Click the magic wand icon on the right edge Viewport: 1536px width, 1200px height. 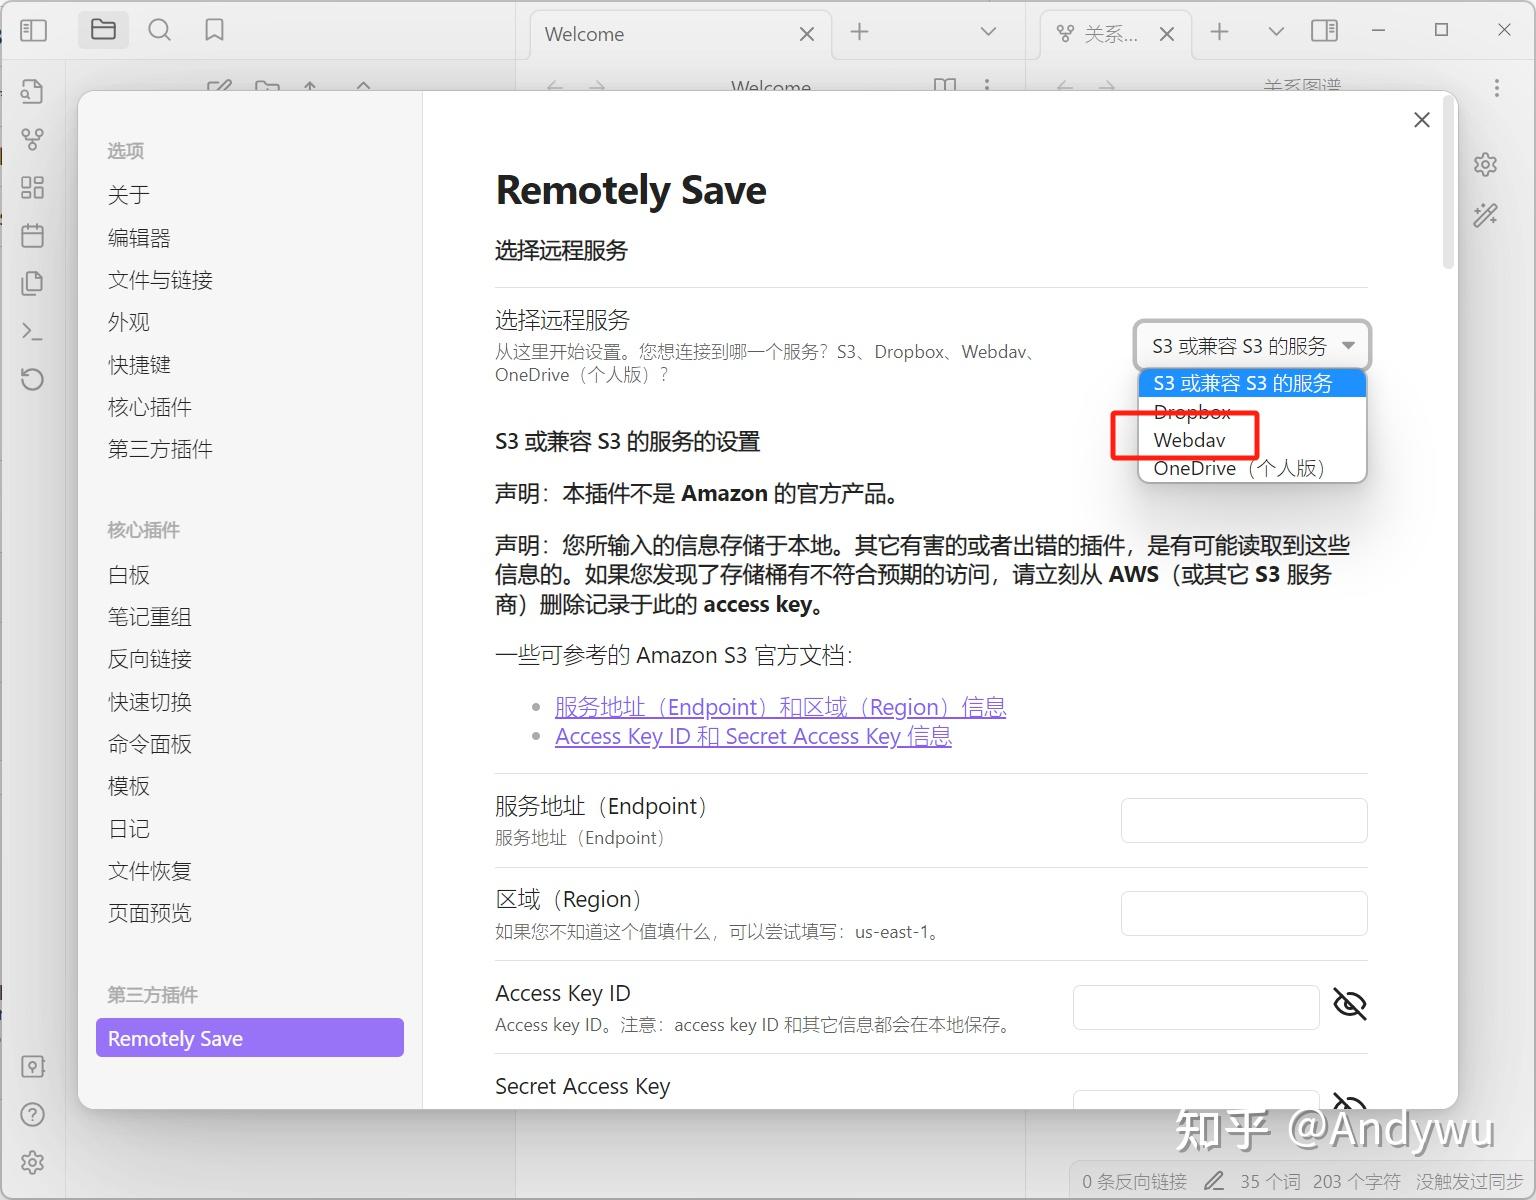point(1486,215)
